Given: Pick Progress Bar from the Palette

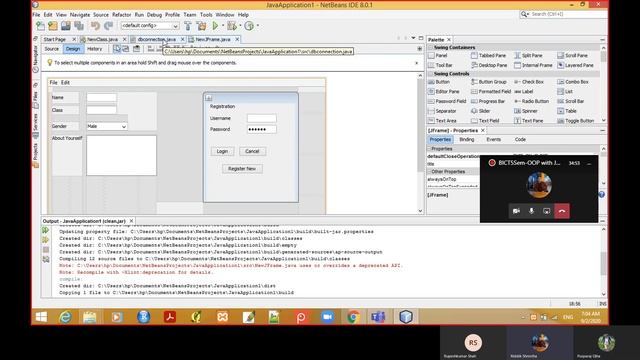Looking at the screenshot, I should 488,101.
